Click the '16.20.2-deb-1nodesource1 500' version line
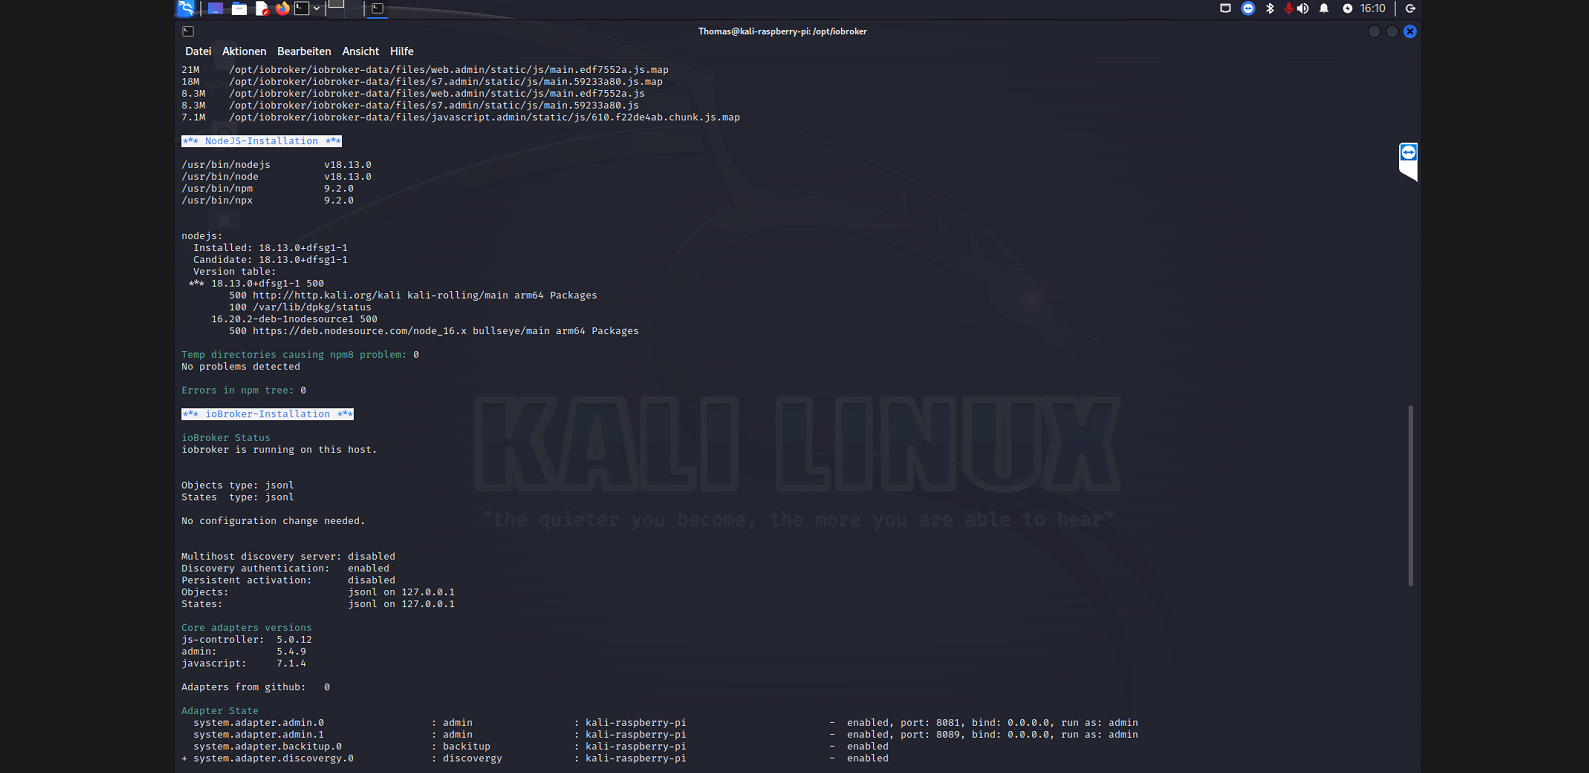 (294, 319)
